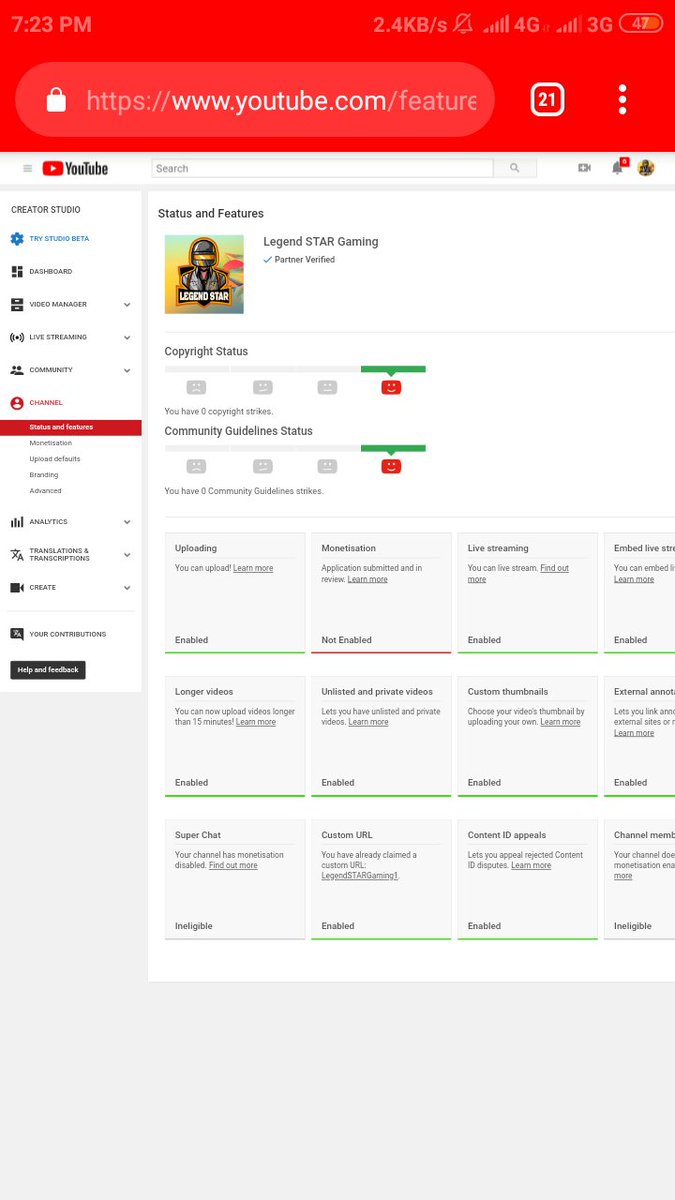675x1200 pixels.
Task: Open the notifications bell
Action: click(x=617, y=168)
